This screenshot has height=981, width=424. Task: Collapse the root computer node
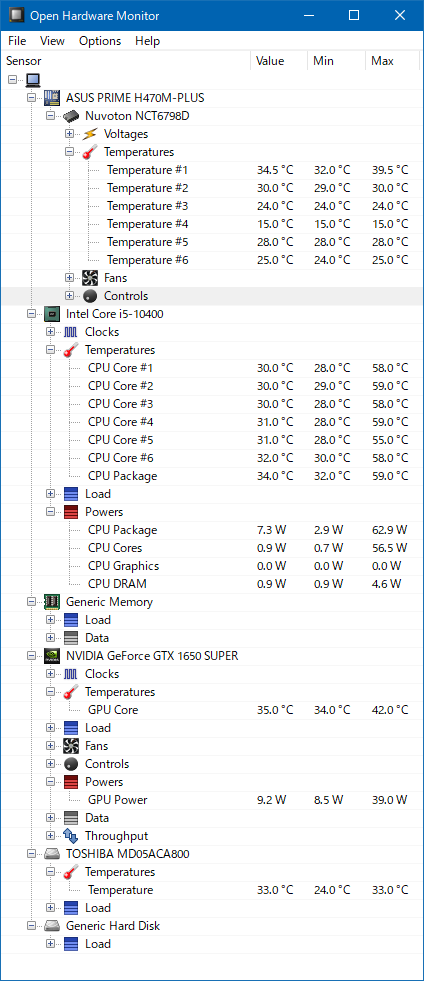coord(13,79)
